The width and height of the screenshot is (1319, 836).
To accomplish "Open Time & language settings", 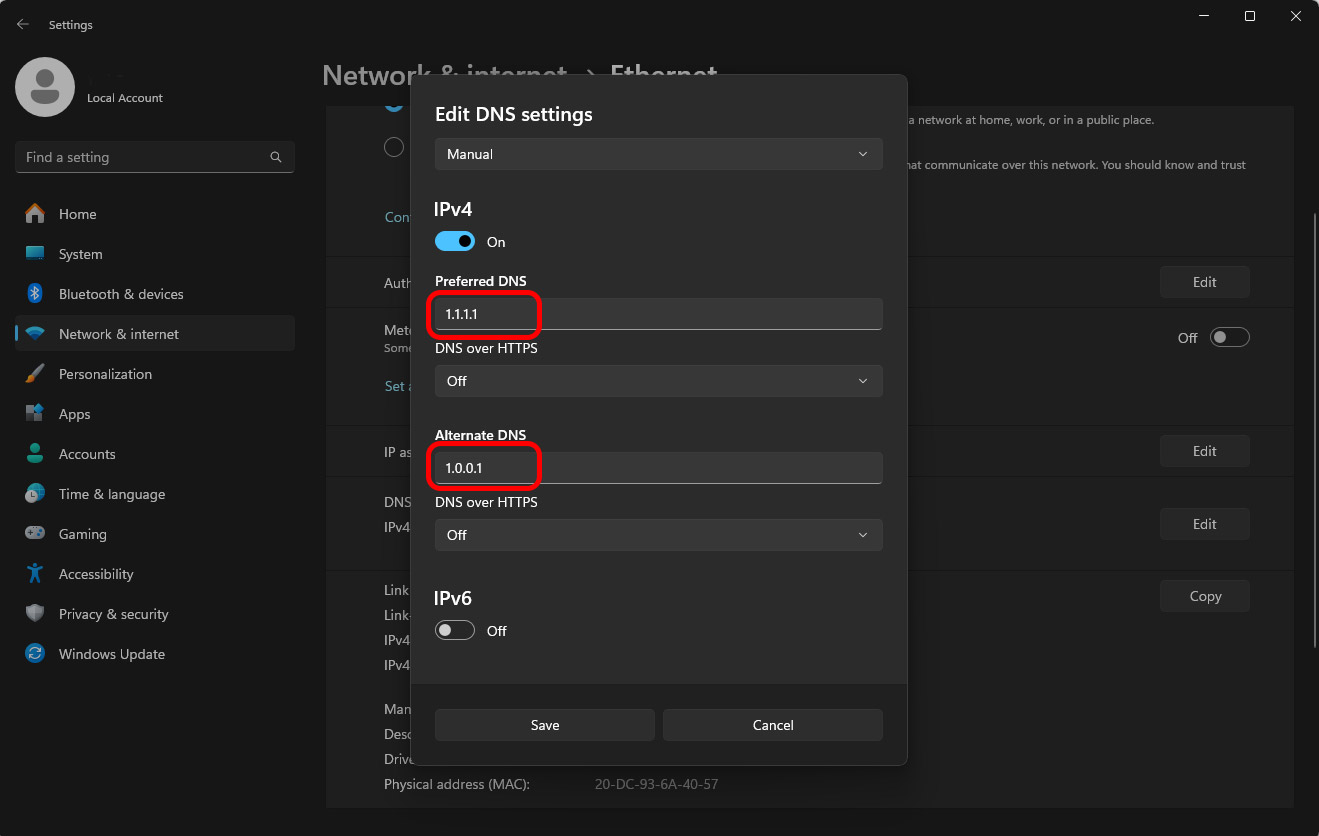I will point(155,494).
